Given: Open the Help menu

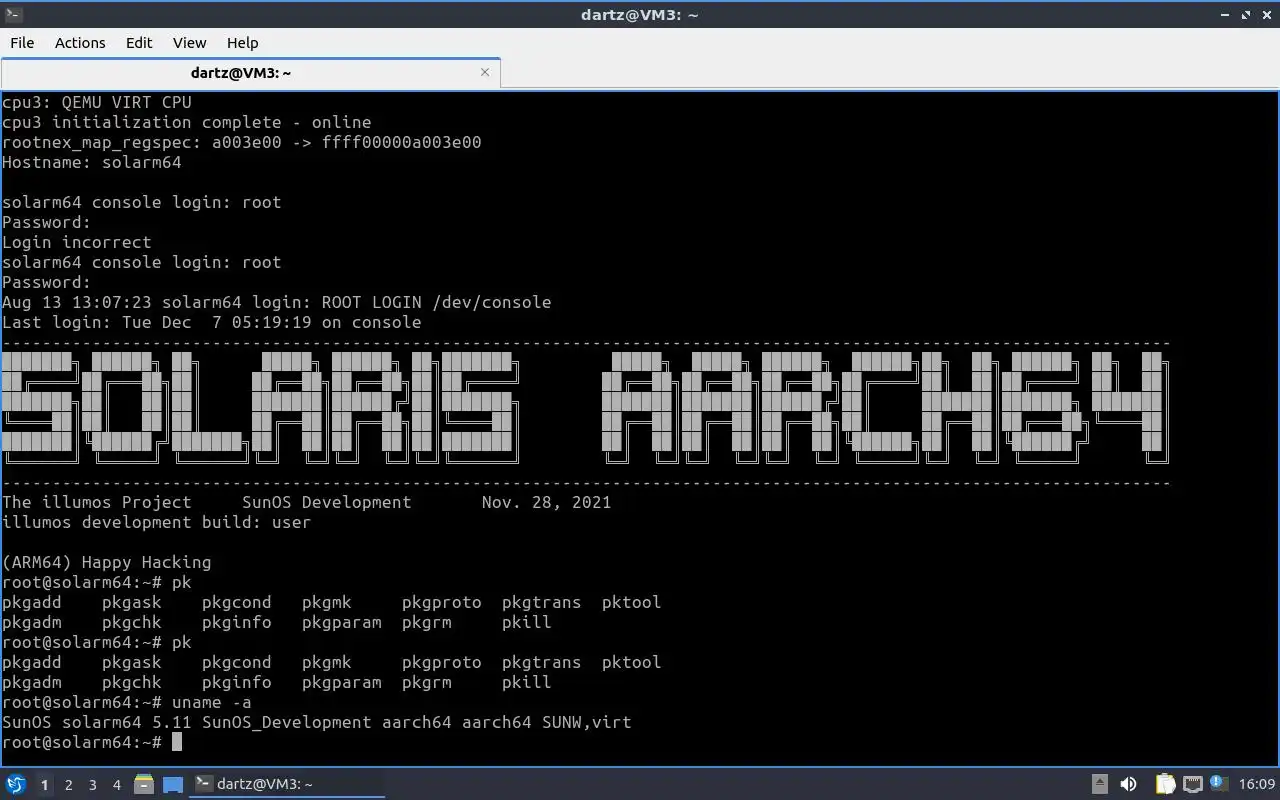Looking at the screenshot, I should point(242,42).
